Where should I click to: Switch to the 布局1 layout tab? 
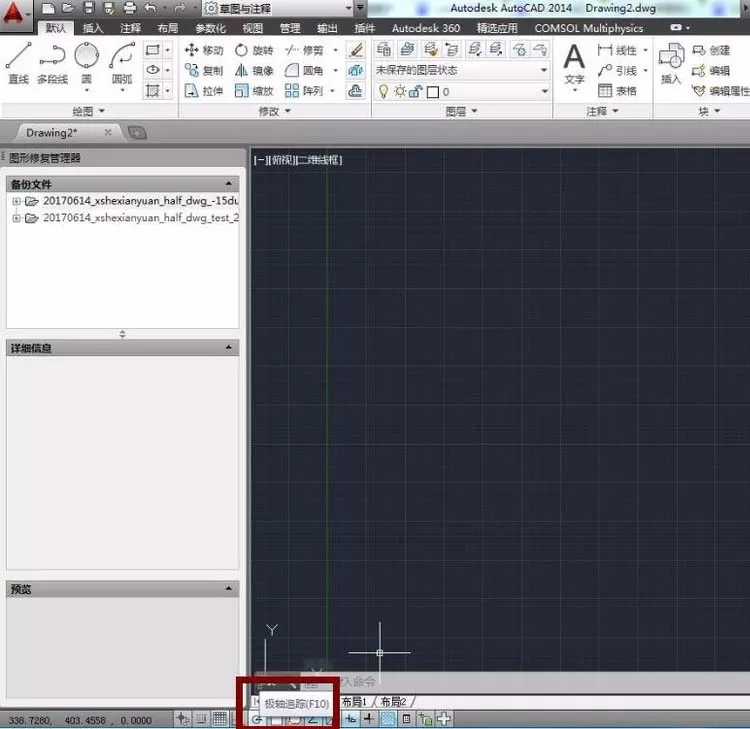coord(354,702)
